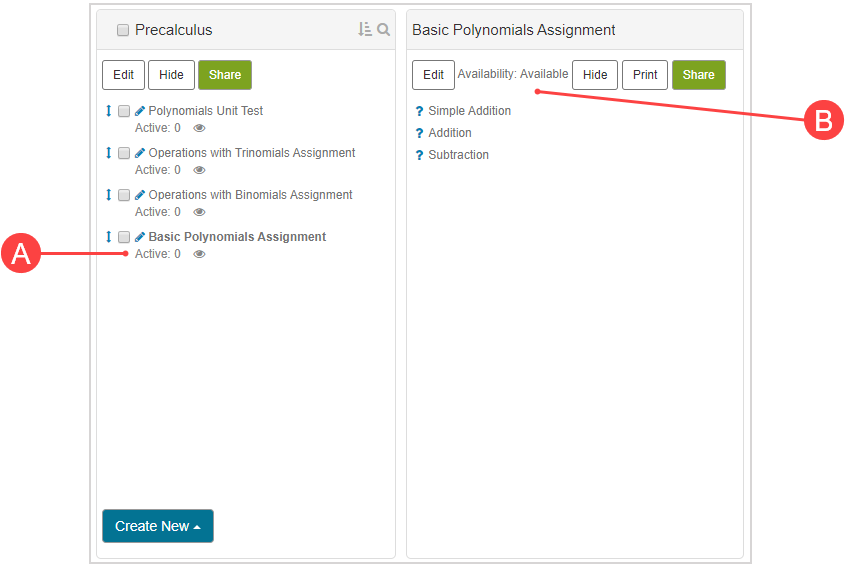845x564 pixels.
Task: Check the Precalculus select-all checkbox
Action: click(x=123, y=31)
